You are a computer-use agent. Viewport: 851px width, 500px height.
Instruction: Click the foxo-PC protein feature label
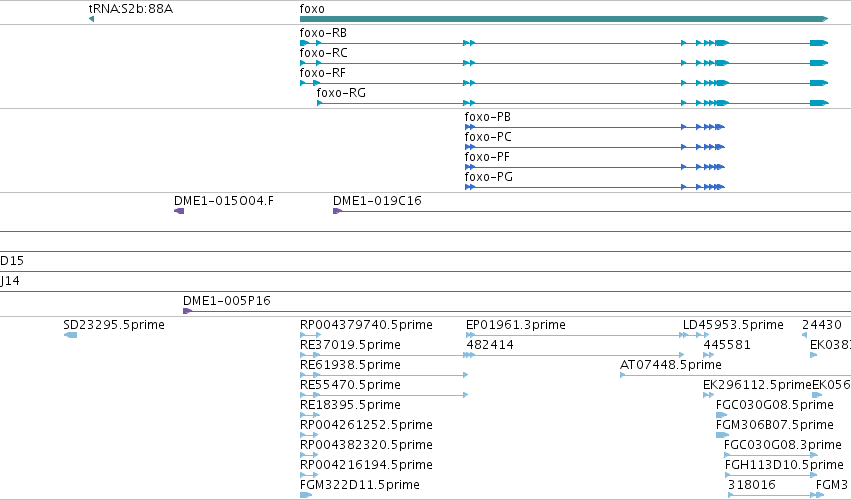(488, 137)
